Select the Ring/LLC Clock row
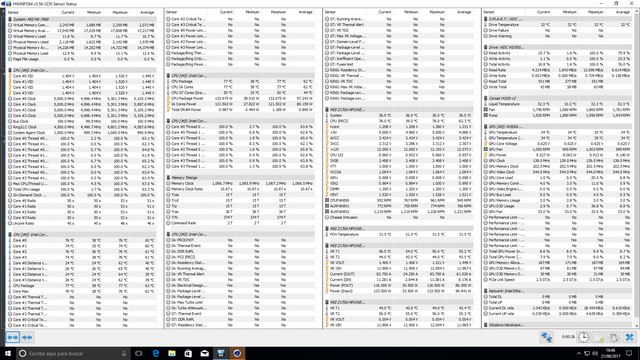This screenshot has width=640, height=360. click(82, 127)
